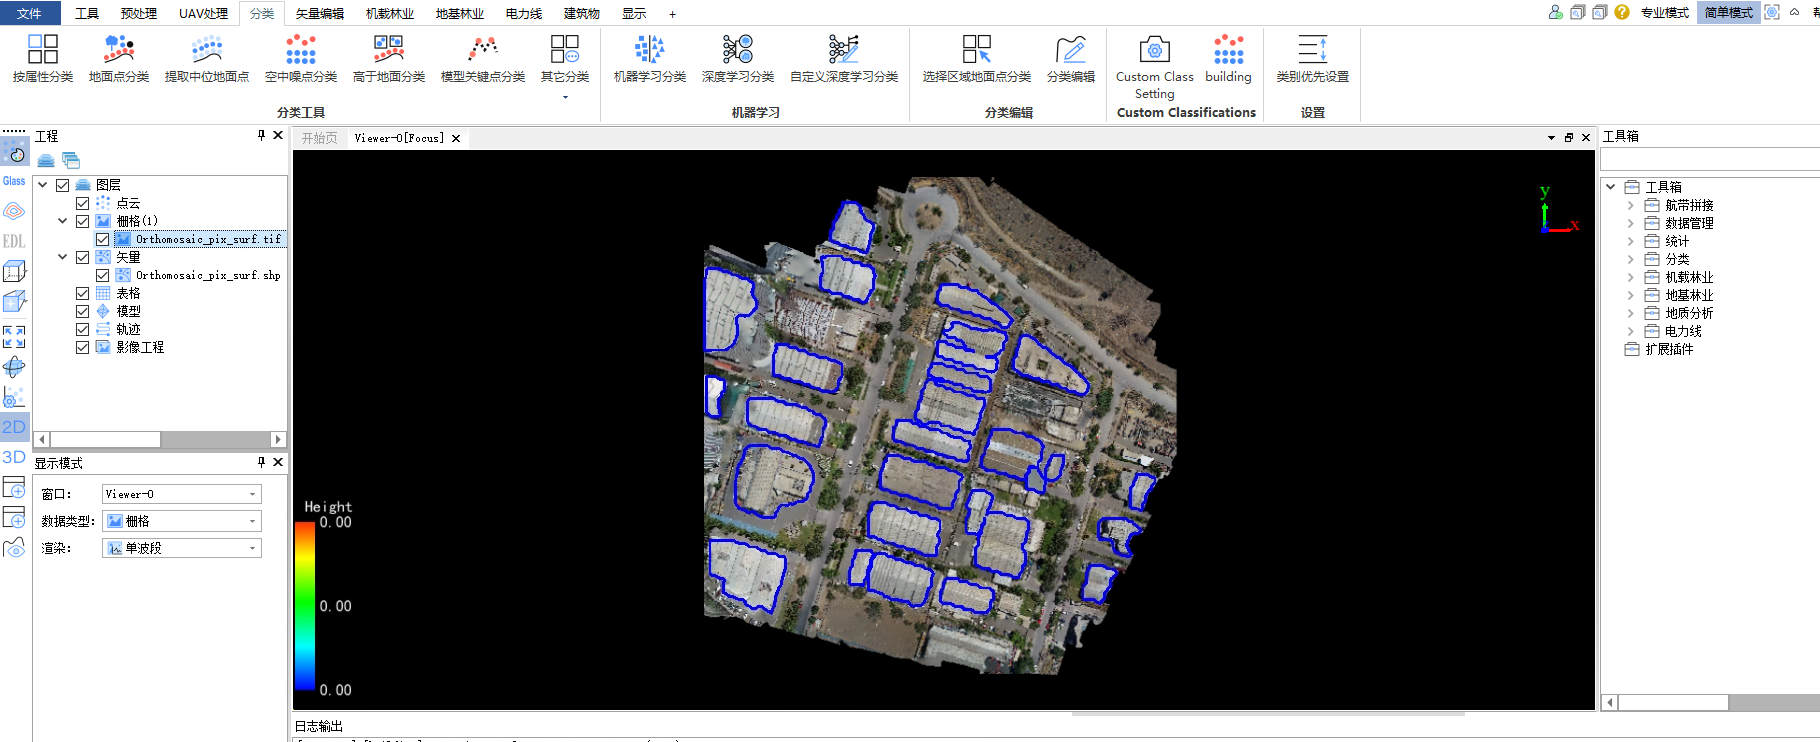Screen dimensions: 1820x742
Task: Launch the 深度学习分类 tool
Action: click(738, 58)
